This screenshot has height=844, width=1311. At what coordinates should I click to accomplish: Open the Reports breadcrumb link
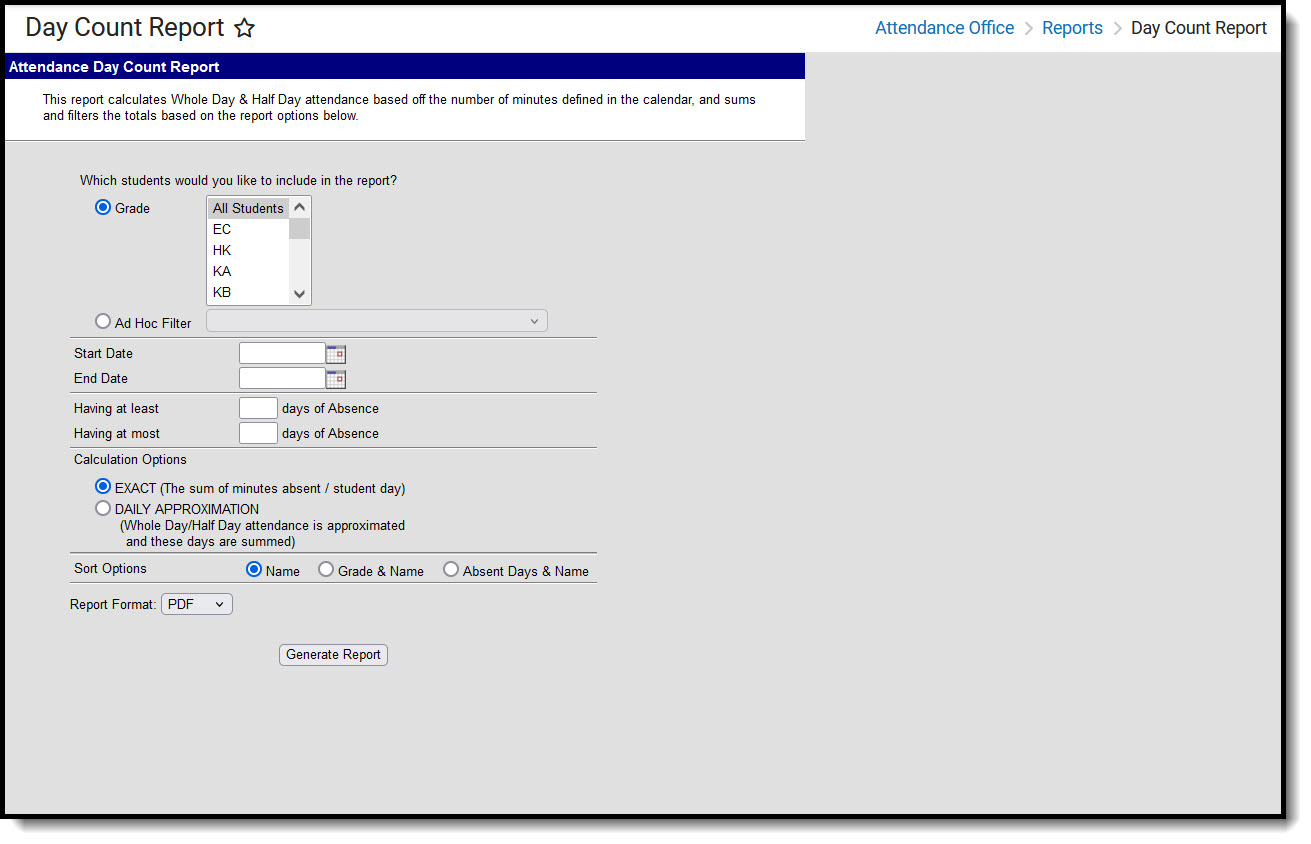tap(1072, 28)
